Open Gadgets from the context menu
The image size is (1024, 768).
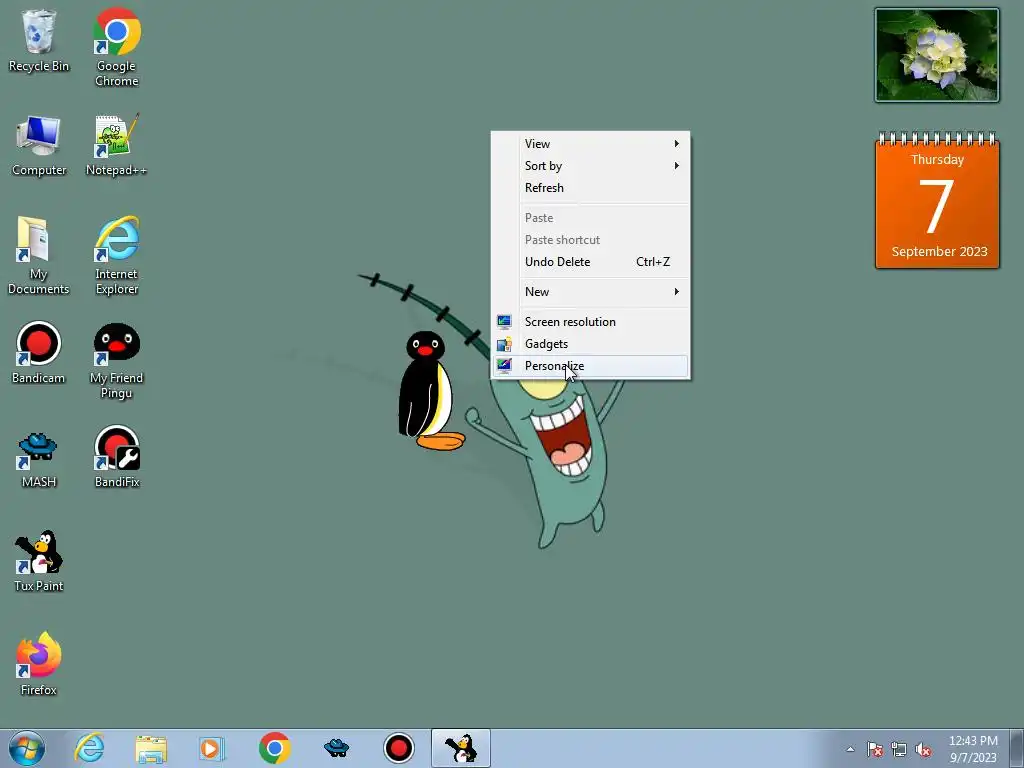pos(590,344)
